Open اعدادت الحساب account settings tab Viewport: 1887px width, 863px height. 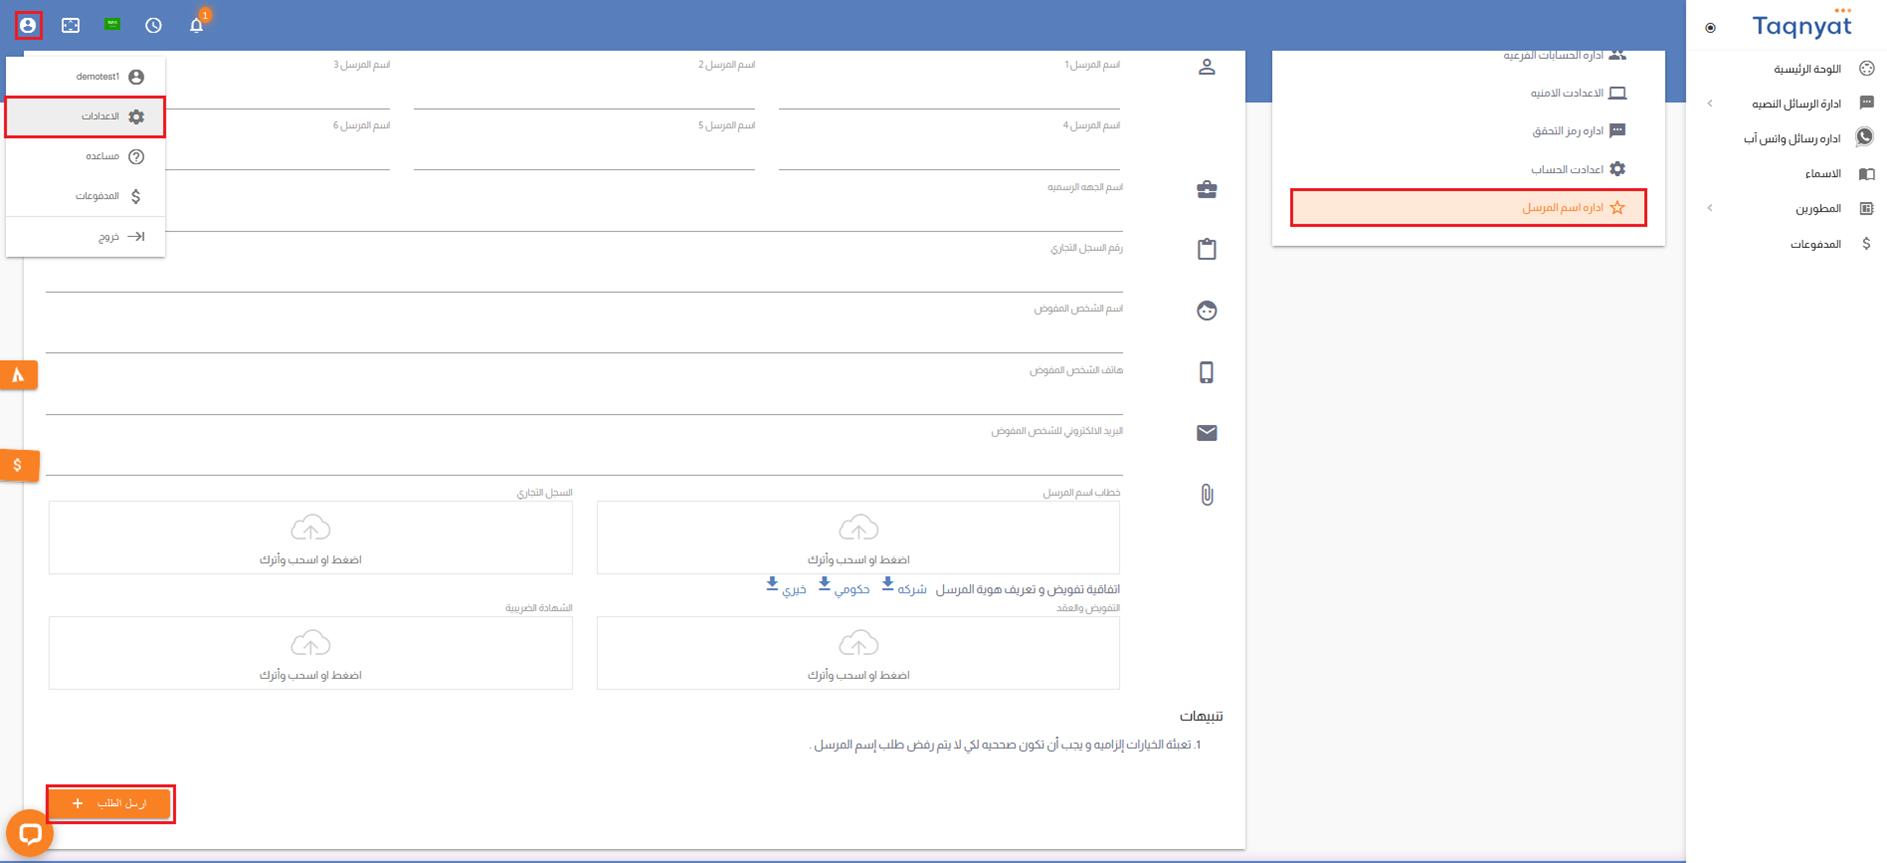[x=1468, y=170]
